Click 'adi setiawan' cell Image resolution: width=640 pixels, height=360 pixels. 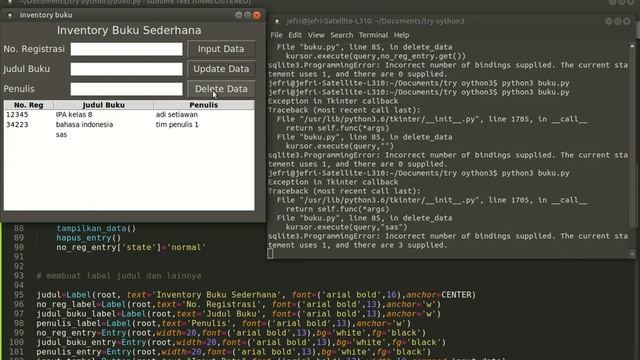pyautogui.click(x=176, y=115)
